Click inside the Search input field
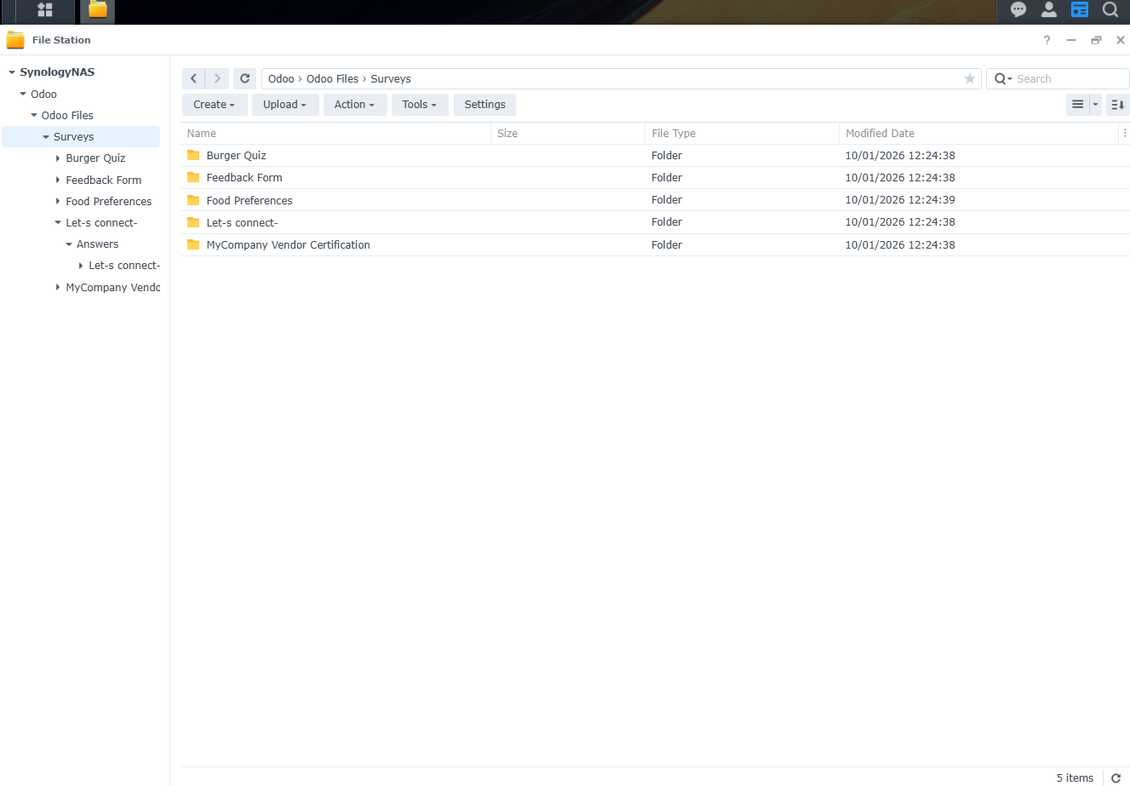 pyautogui.click(x=1070, y=79)
